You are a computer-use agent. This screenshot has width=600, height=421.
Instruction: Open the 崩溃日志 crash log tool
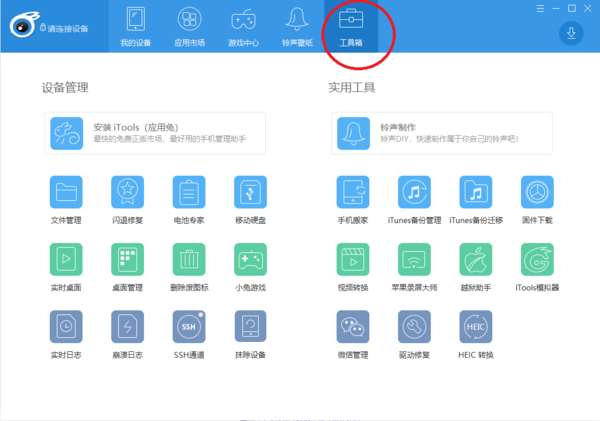[x=127, y=326]
